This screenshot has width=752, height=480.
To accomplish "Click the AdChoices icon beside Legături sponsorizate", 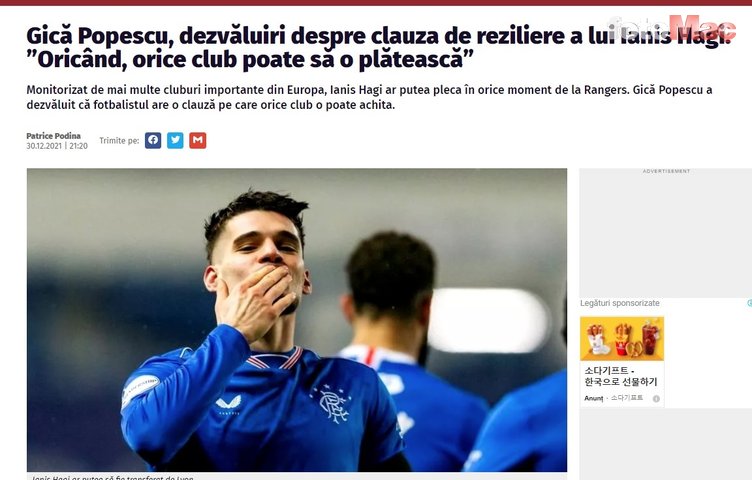I will pos(750,303).
